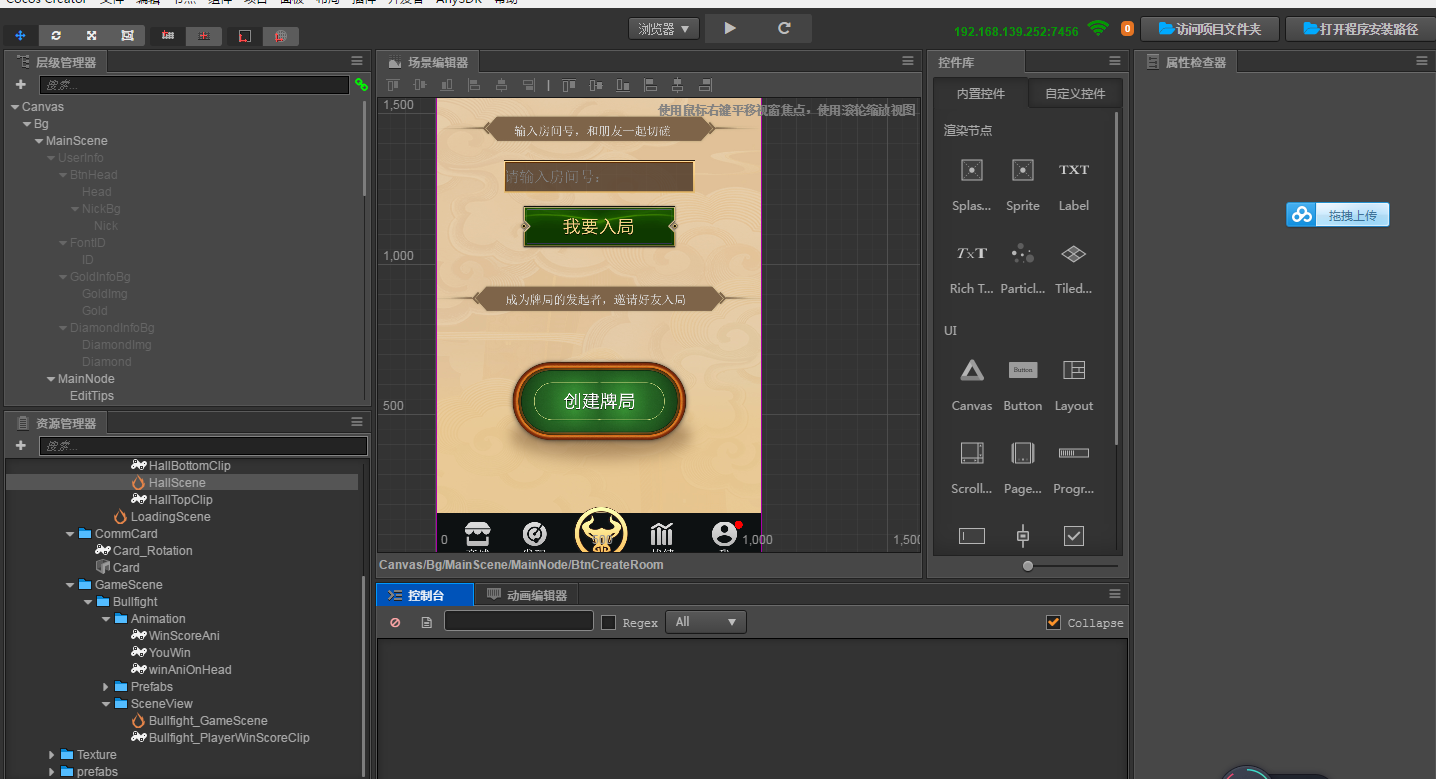Viewport: 1436px width, 779px height.
Task: Collapse the MainNode tree node
Action: [51, 379]
